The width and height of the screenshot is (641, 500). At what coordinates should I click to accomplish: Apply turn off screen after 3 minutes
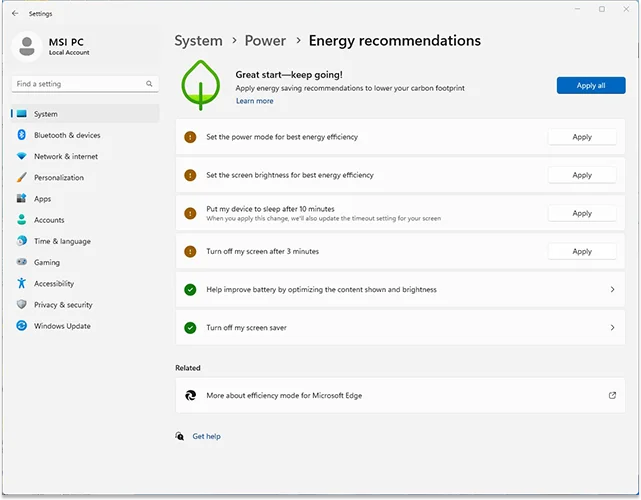click(582, 251)
